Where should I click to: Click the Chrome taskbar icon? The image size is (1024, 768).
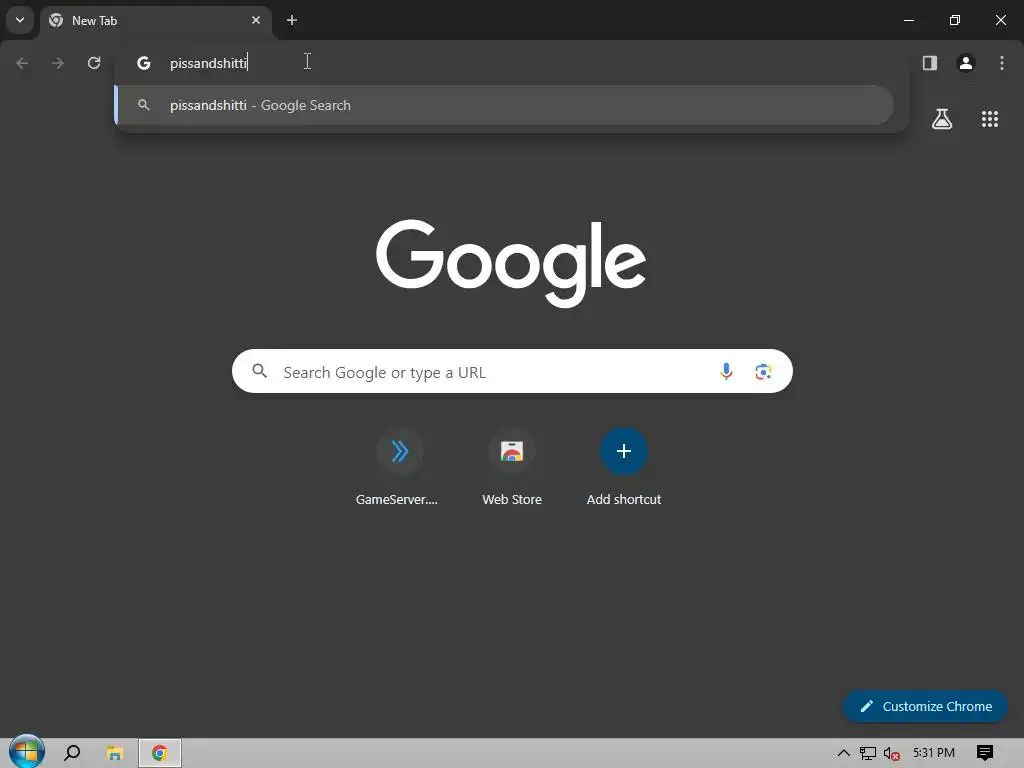[159, 753]
